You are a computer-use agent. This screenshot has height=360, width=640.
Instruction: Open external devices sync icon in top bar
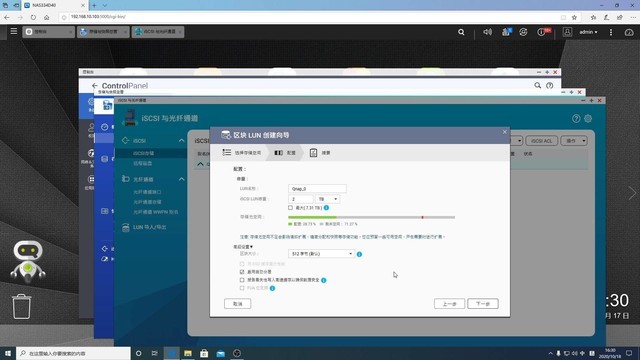(523, 32)
